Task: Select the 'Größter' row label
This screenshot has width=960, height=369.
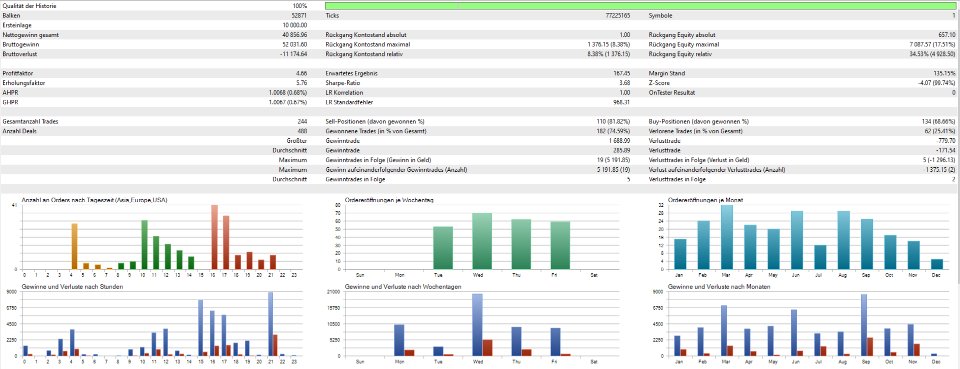Action: coord(298,140)
